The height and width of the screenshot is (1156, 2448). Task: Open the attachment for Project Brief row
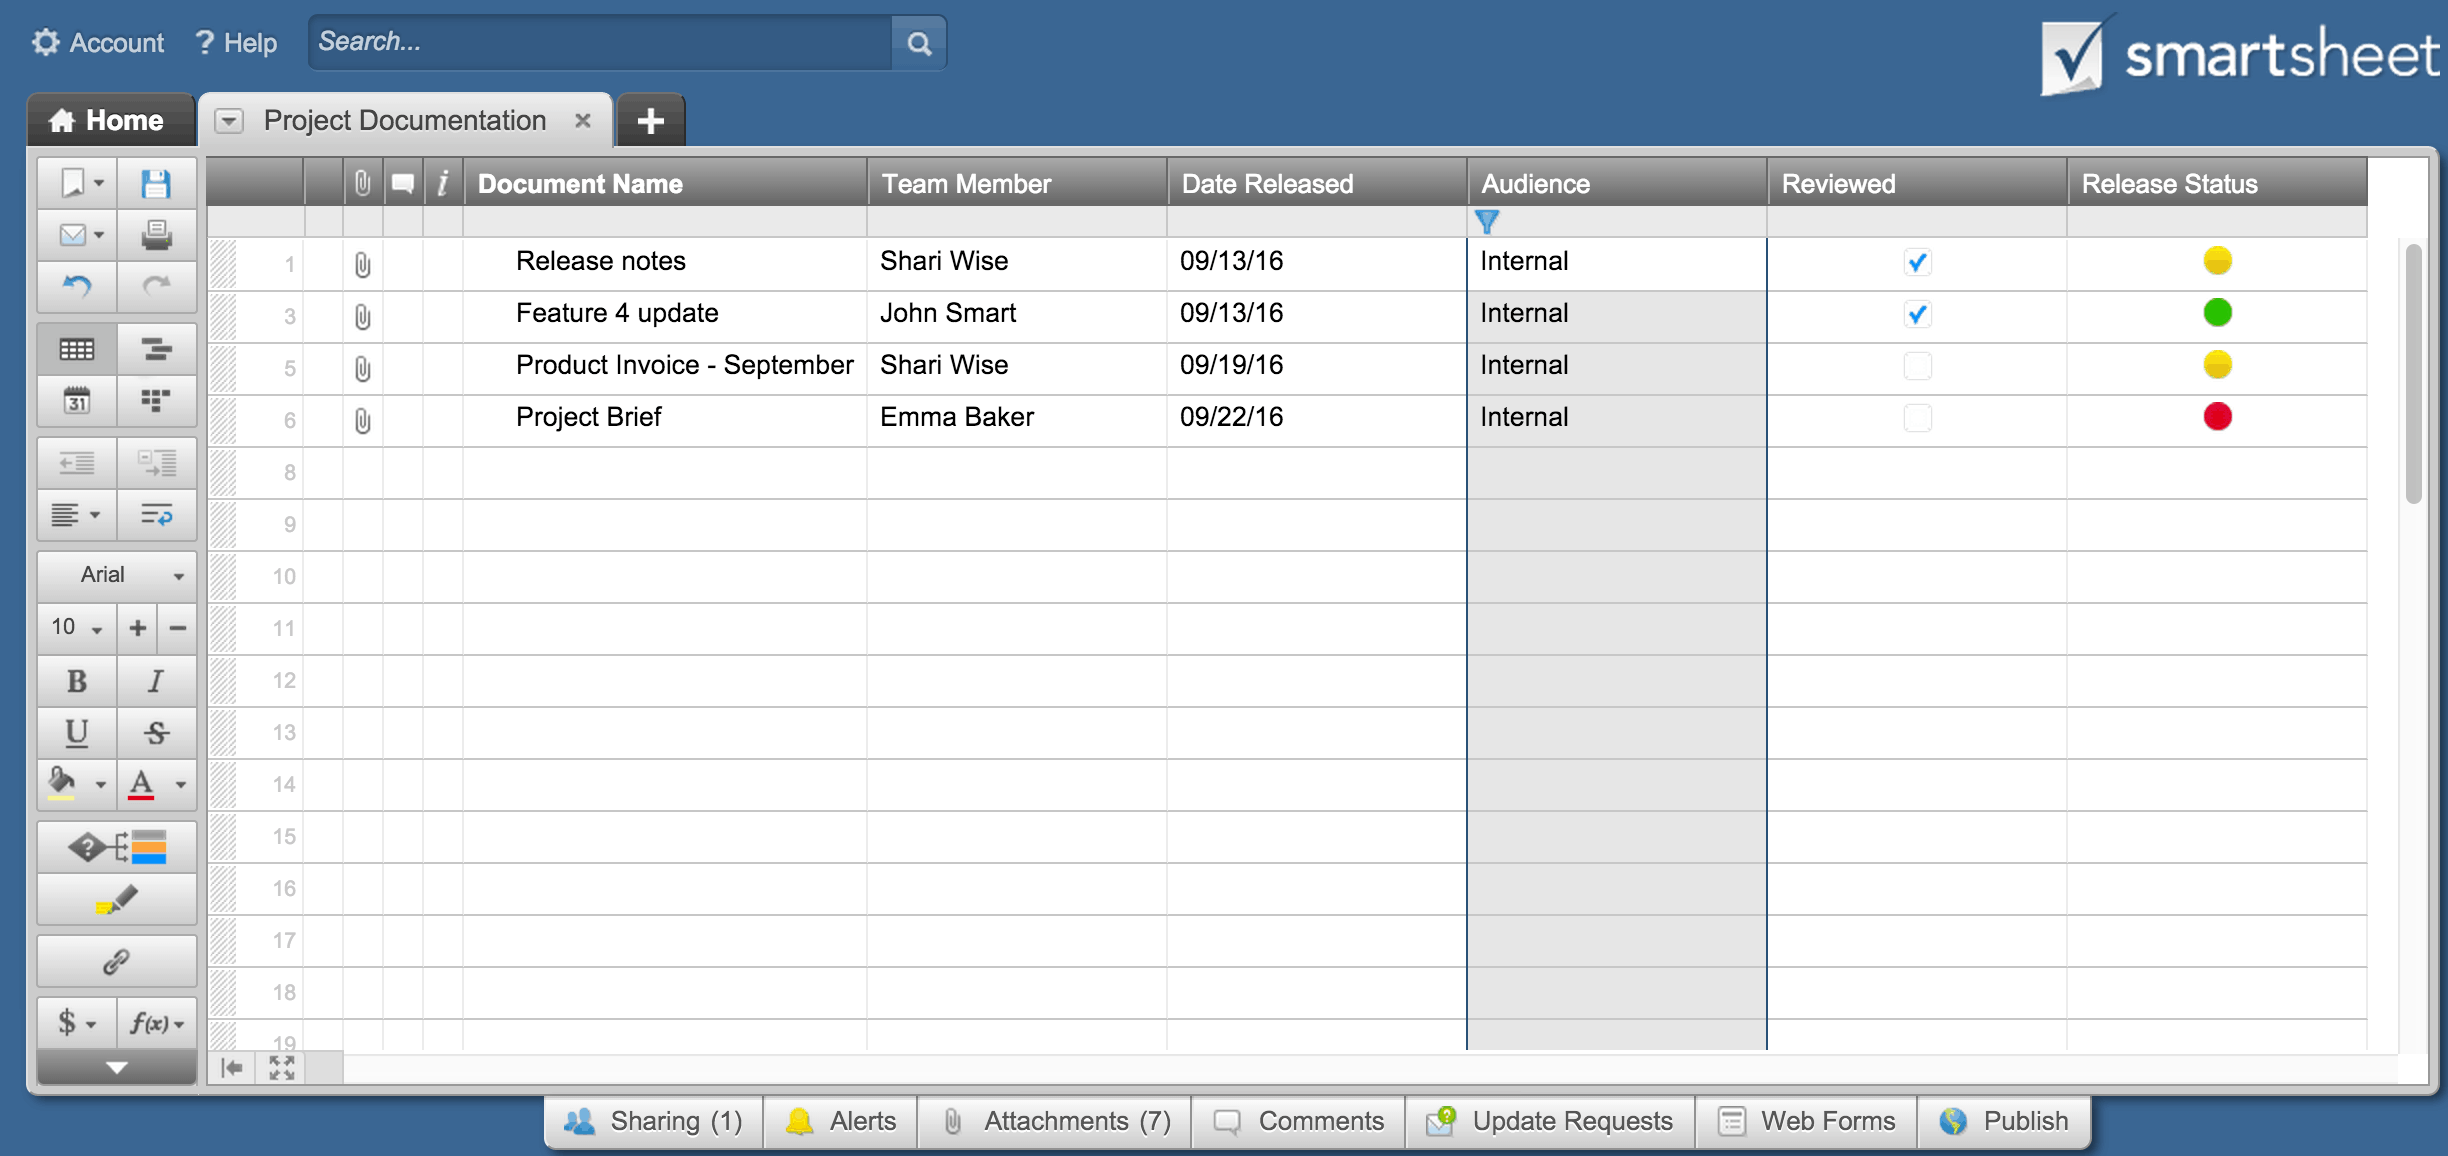click(362, 419)
